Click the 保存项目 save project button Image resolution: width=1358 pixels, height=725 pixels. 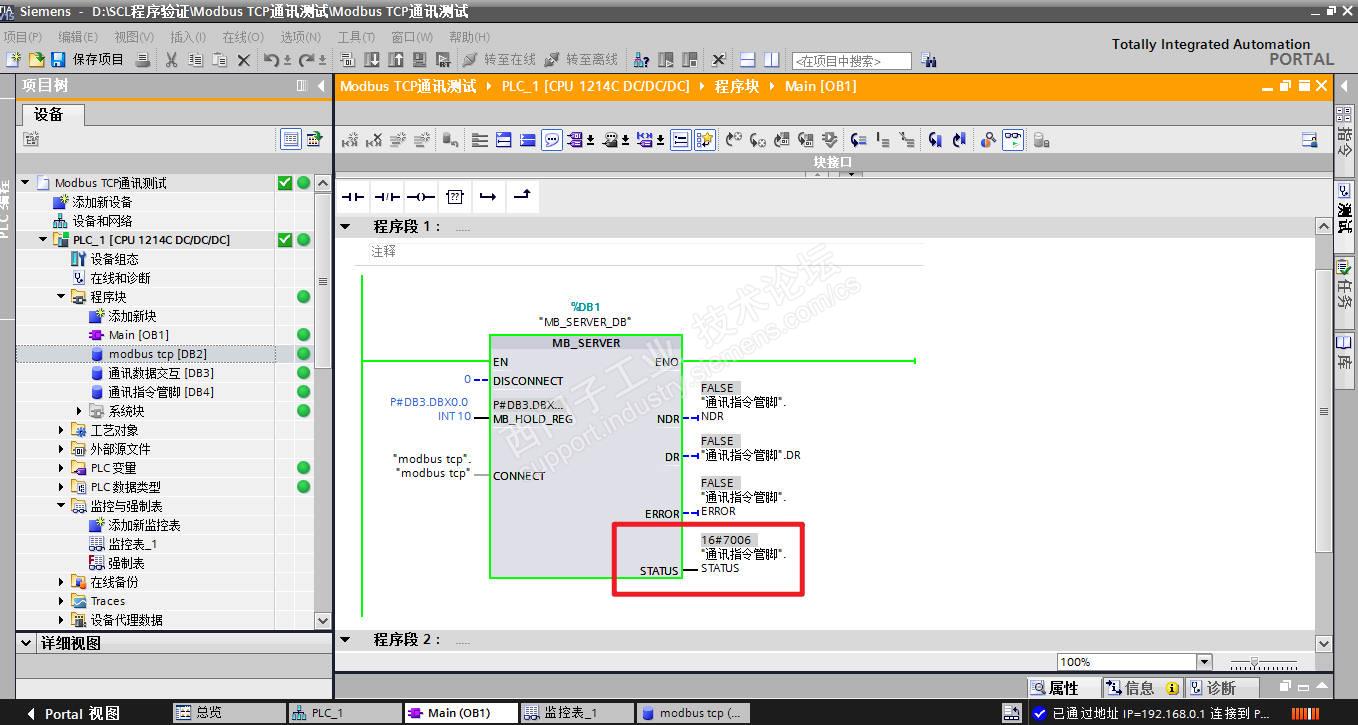point(88,60)
